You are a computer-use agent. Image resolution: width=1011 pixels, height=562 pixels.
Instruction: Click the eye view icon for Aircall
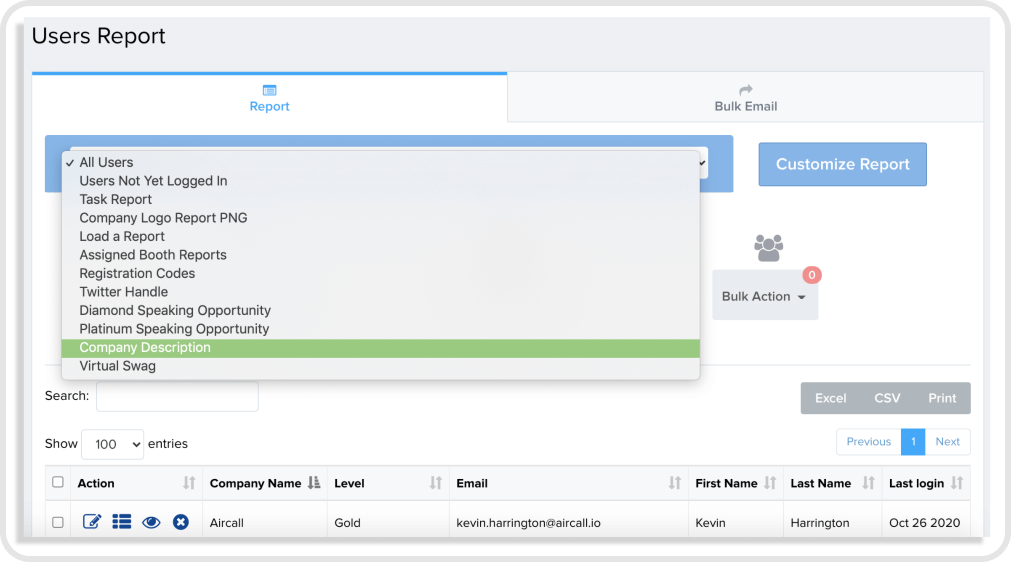[x=151, y=522]
